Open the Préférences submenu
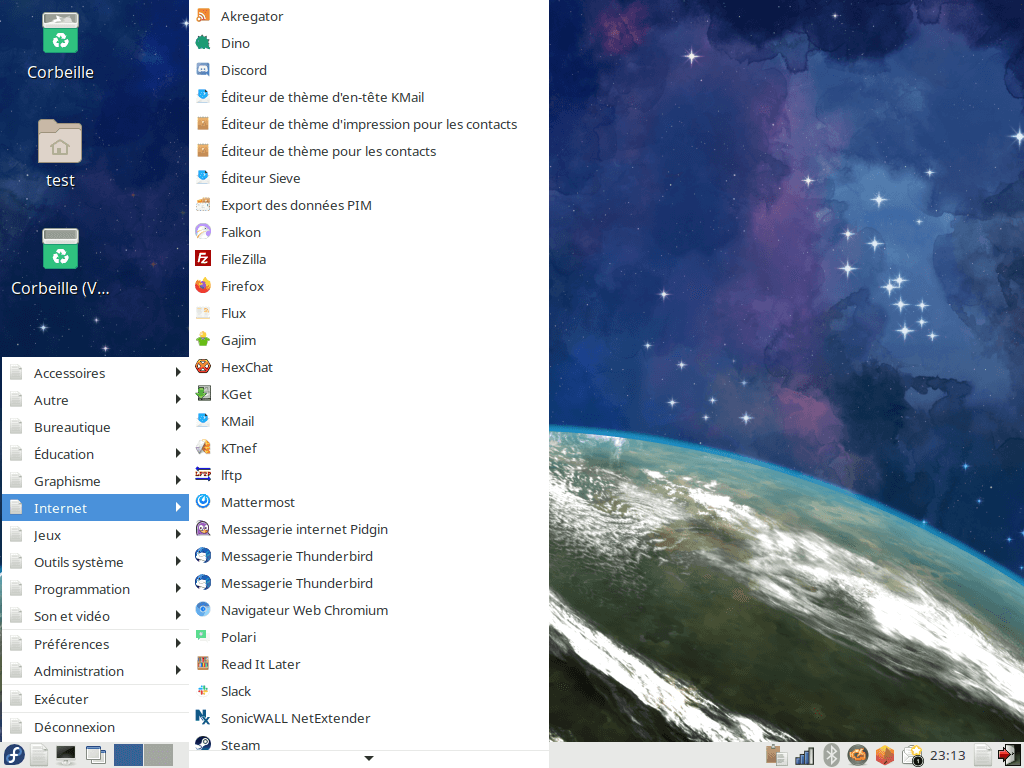 [x=95, y=644]
